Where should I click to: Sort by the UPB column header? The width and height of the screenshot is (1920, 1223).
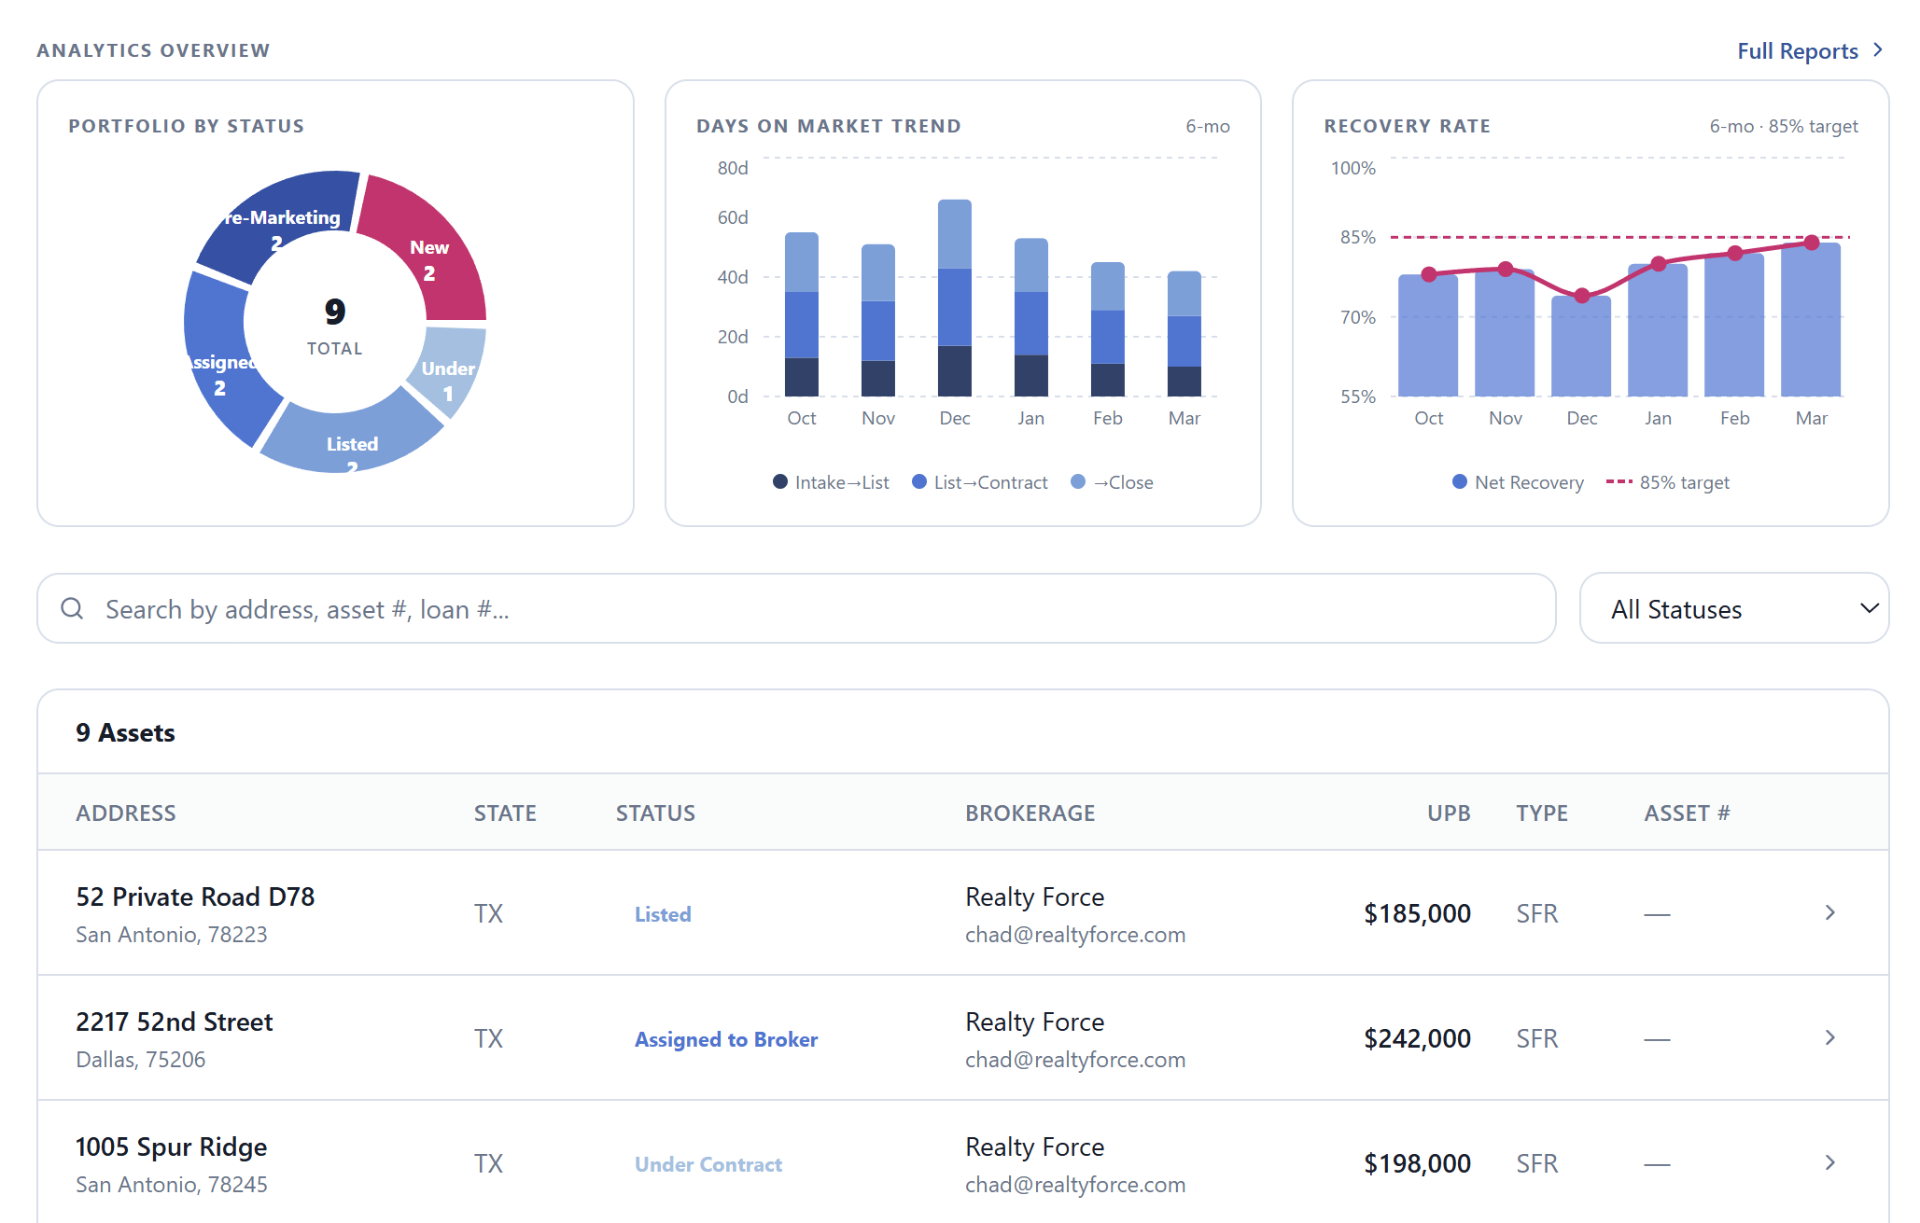pyautogui.click(x=1448, y=812)
